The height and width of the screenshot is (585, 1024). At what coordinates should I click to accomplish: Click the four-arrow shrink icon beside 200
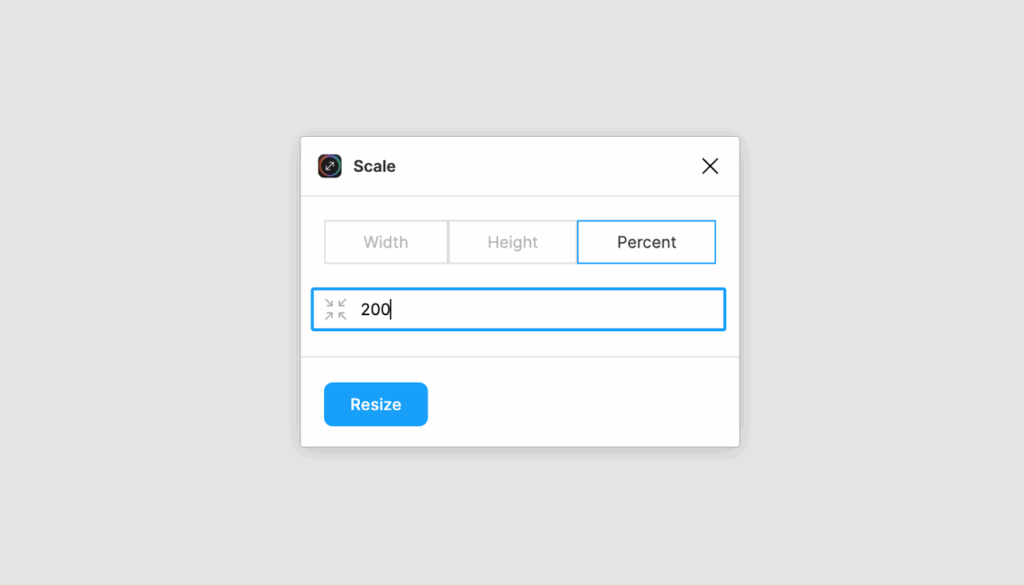[336, 309]
